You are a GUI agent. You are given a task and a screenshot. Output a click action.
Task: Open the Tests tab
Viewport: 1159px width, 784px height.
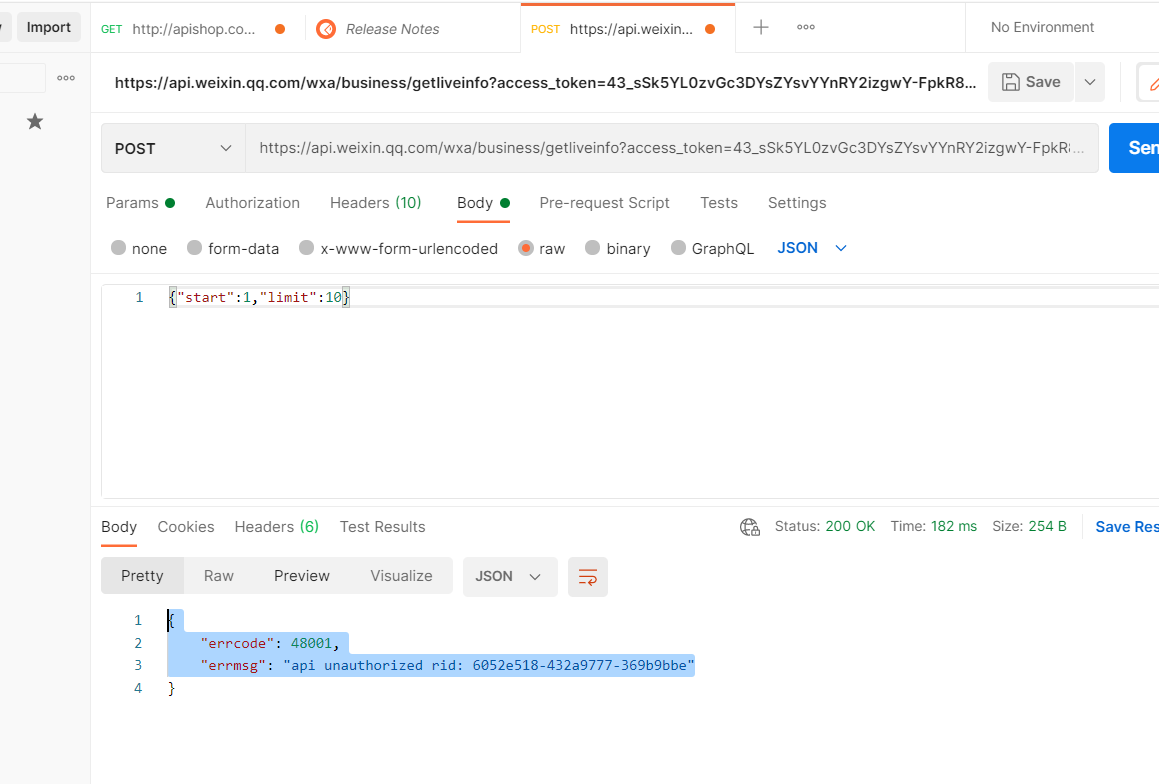[719, 203]
